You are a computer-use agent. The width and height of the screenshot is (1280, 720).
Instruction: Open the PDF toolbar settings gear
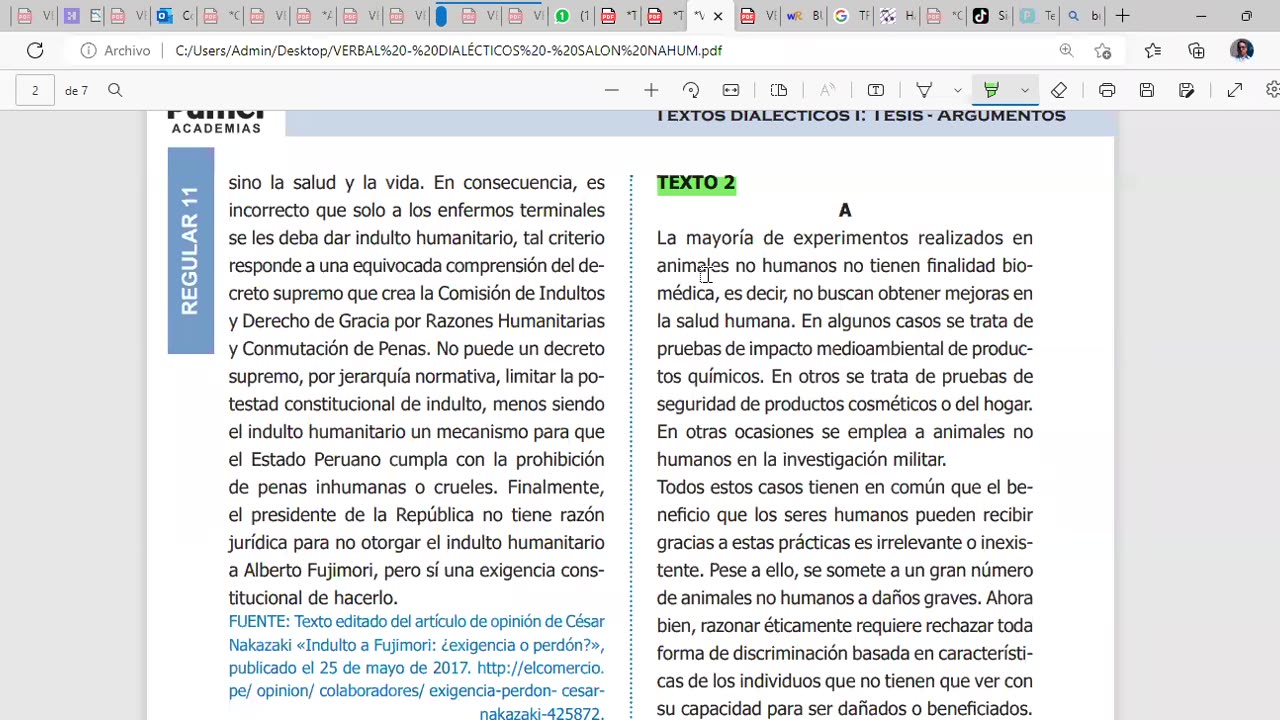coord(1273,90)
